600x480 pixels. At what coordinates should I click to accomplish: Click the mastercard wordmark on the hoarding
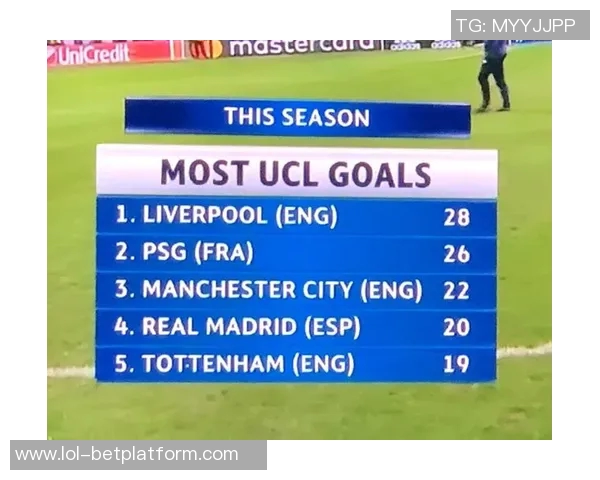(302, 47)
